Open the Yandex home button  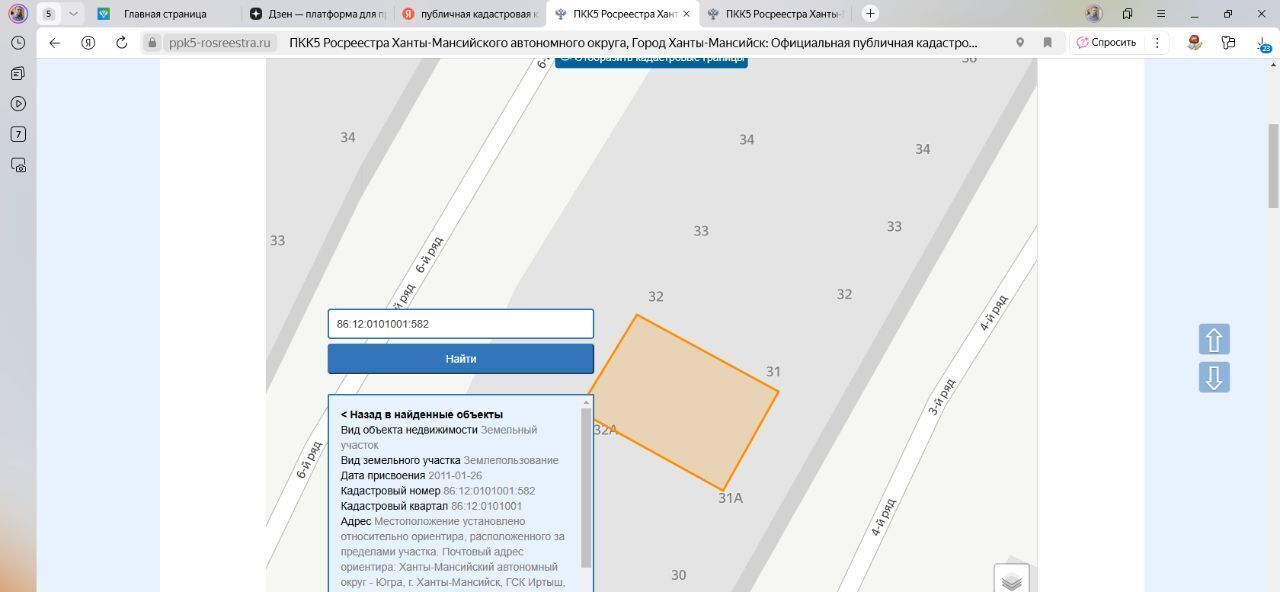[x=88, y=43]
